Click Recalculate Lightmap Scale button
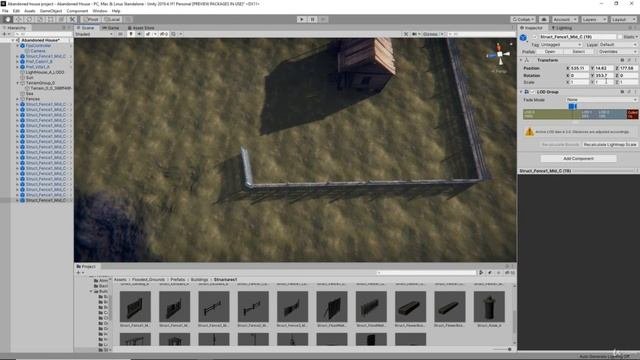Image resolution: width=640 pixels, height=360 pixels. click(x=610, y=144)
